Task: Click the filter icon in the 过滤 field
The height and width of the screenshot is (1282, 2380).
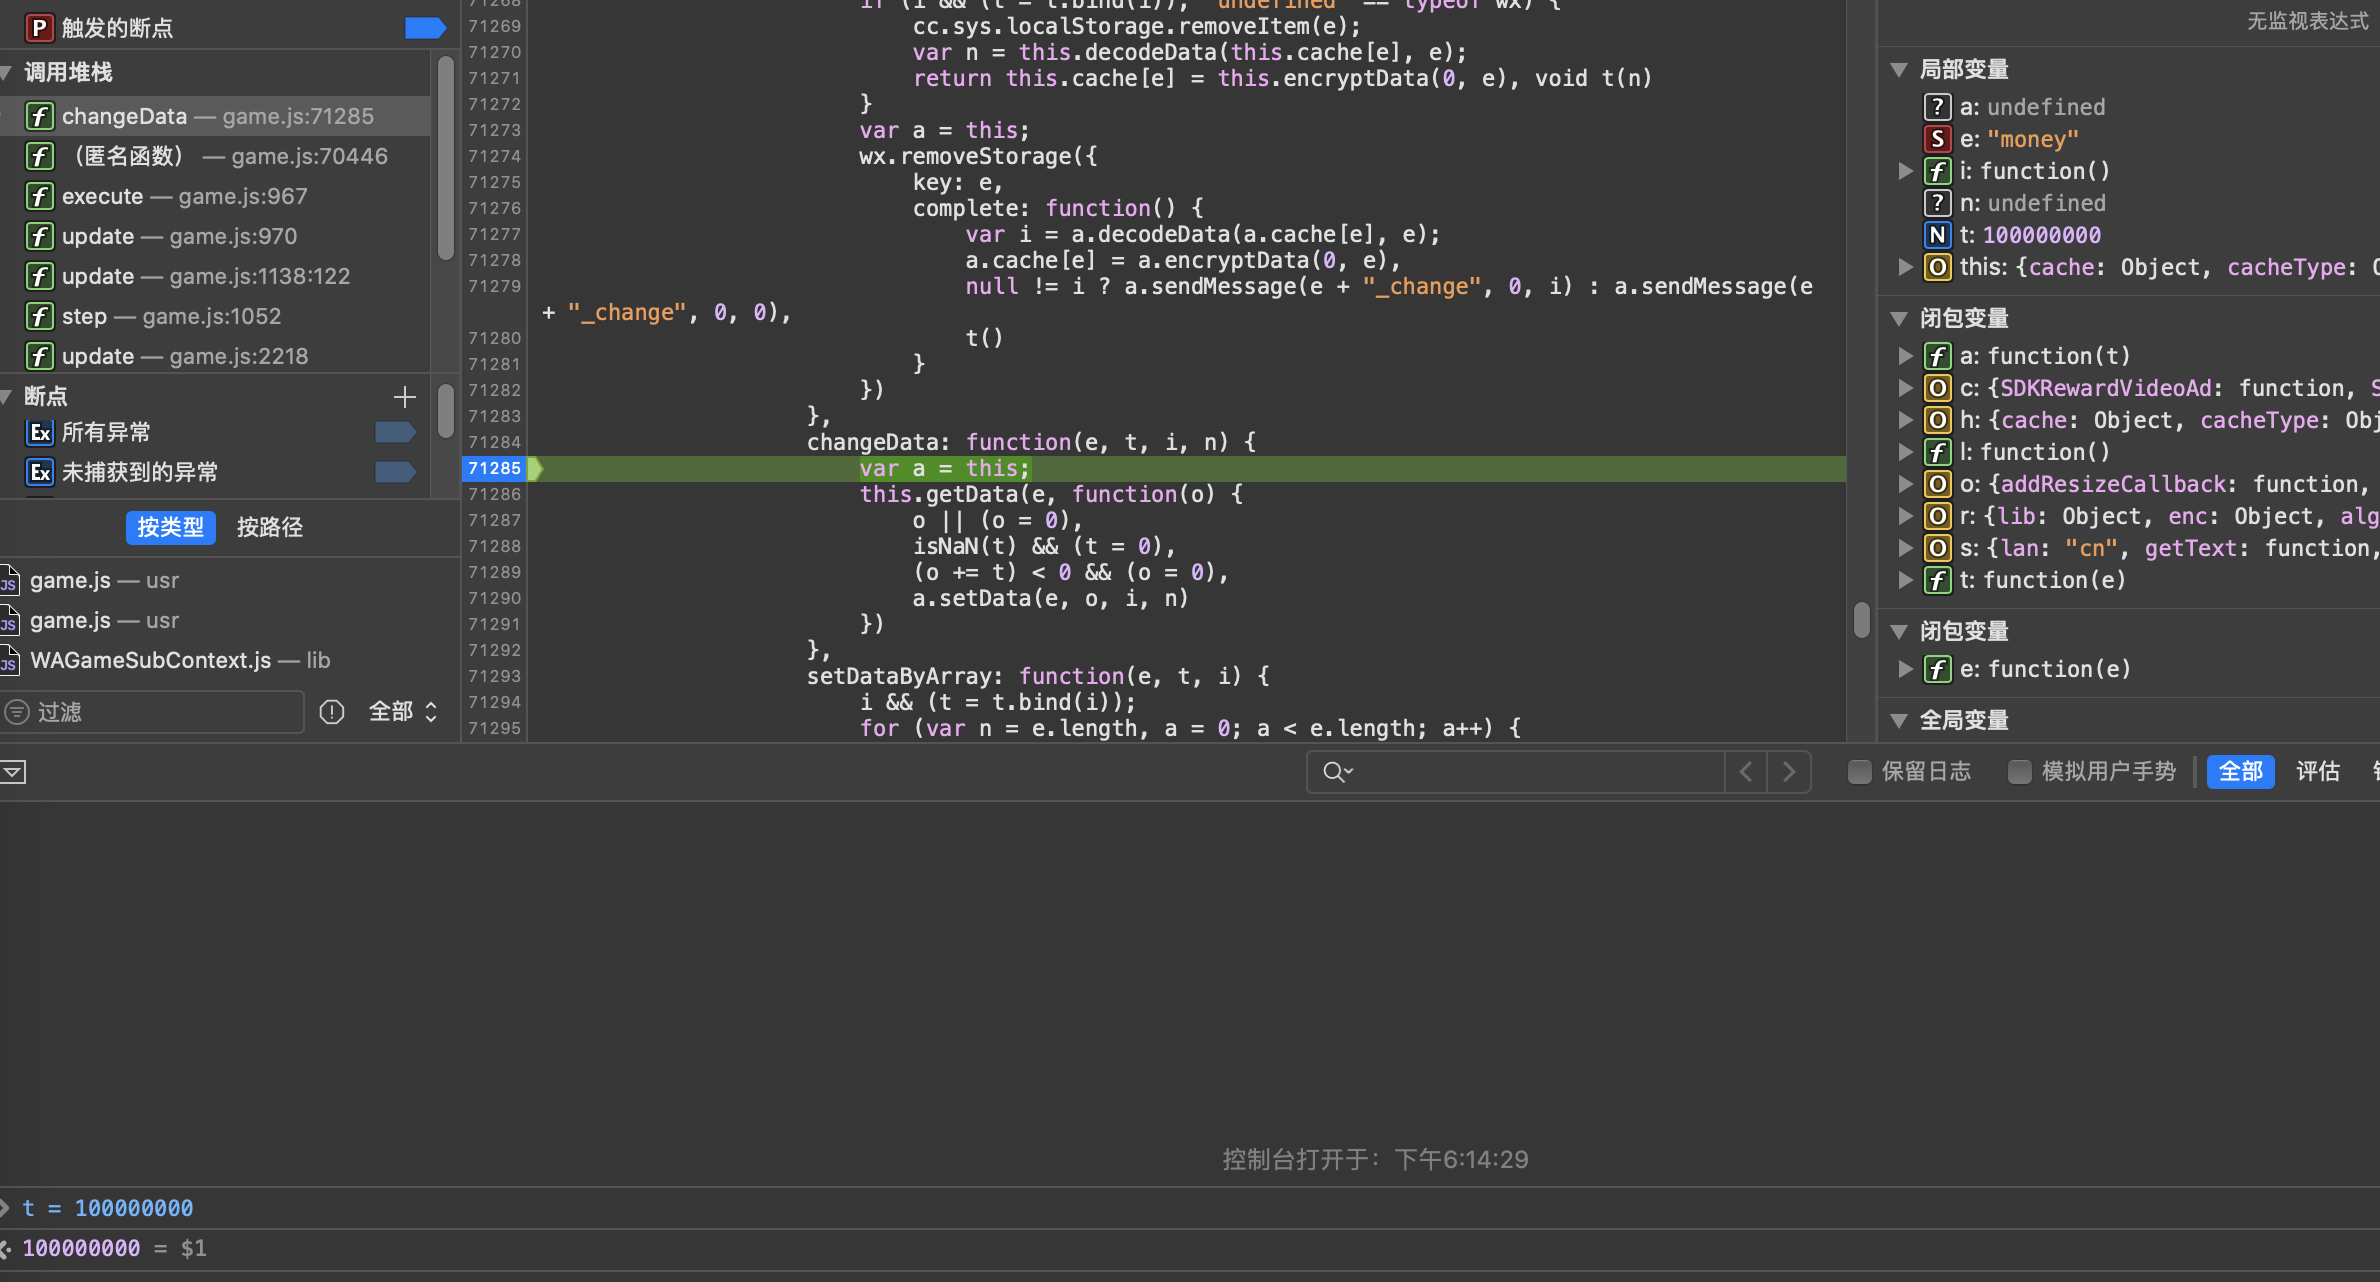Action: [17, 712]
